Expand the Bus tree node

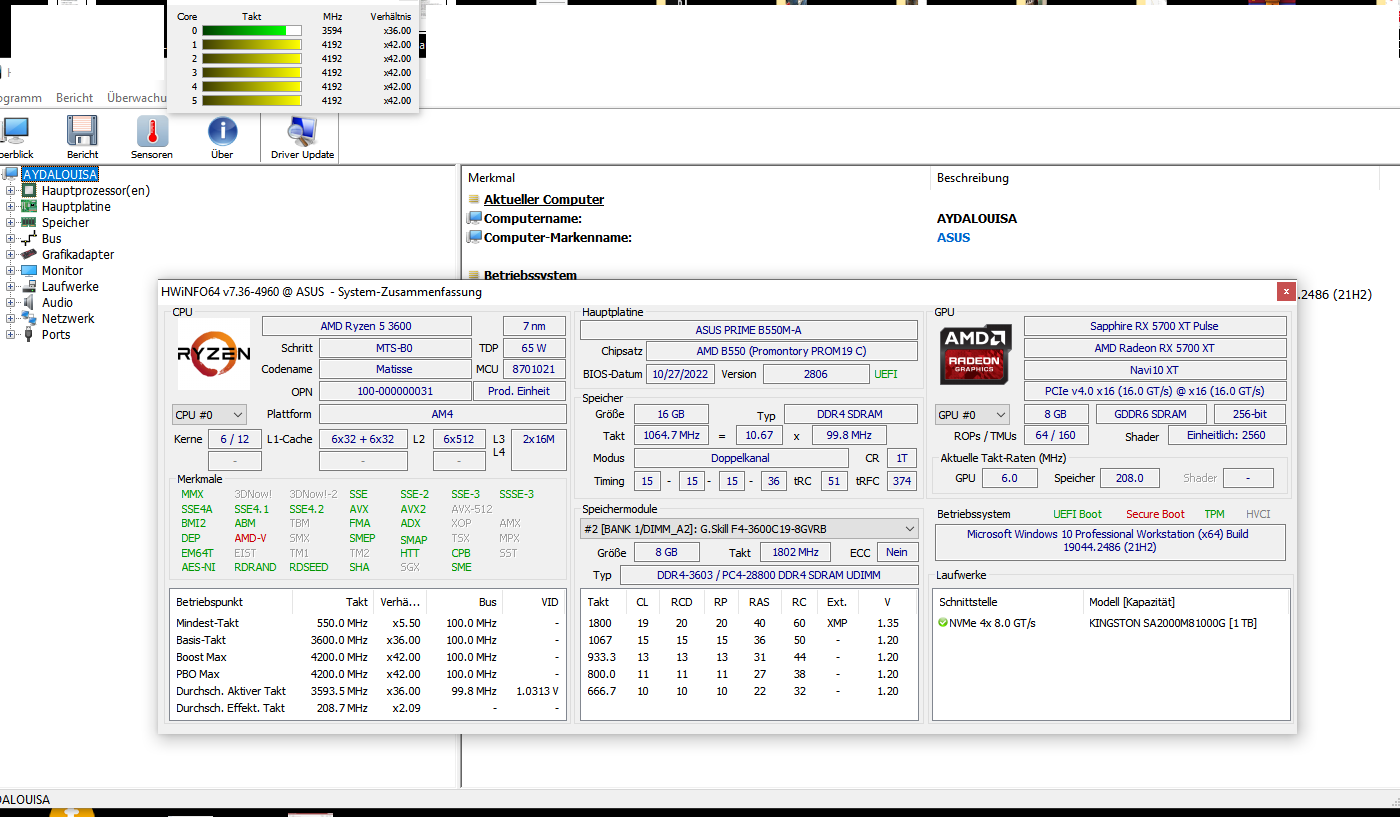click(11, 238)
